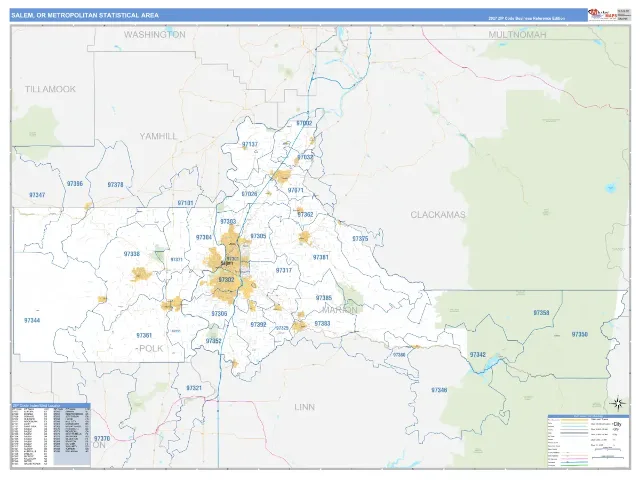
Task: Click ZIP code 97306 label
Action: click(x=219, y=314)
